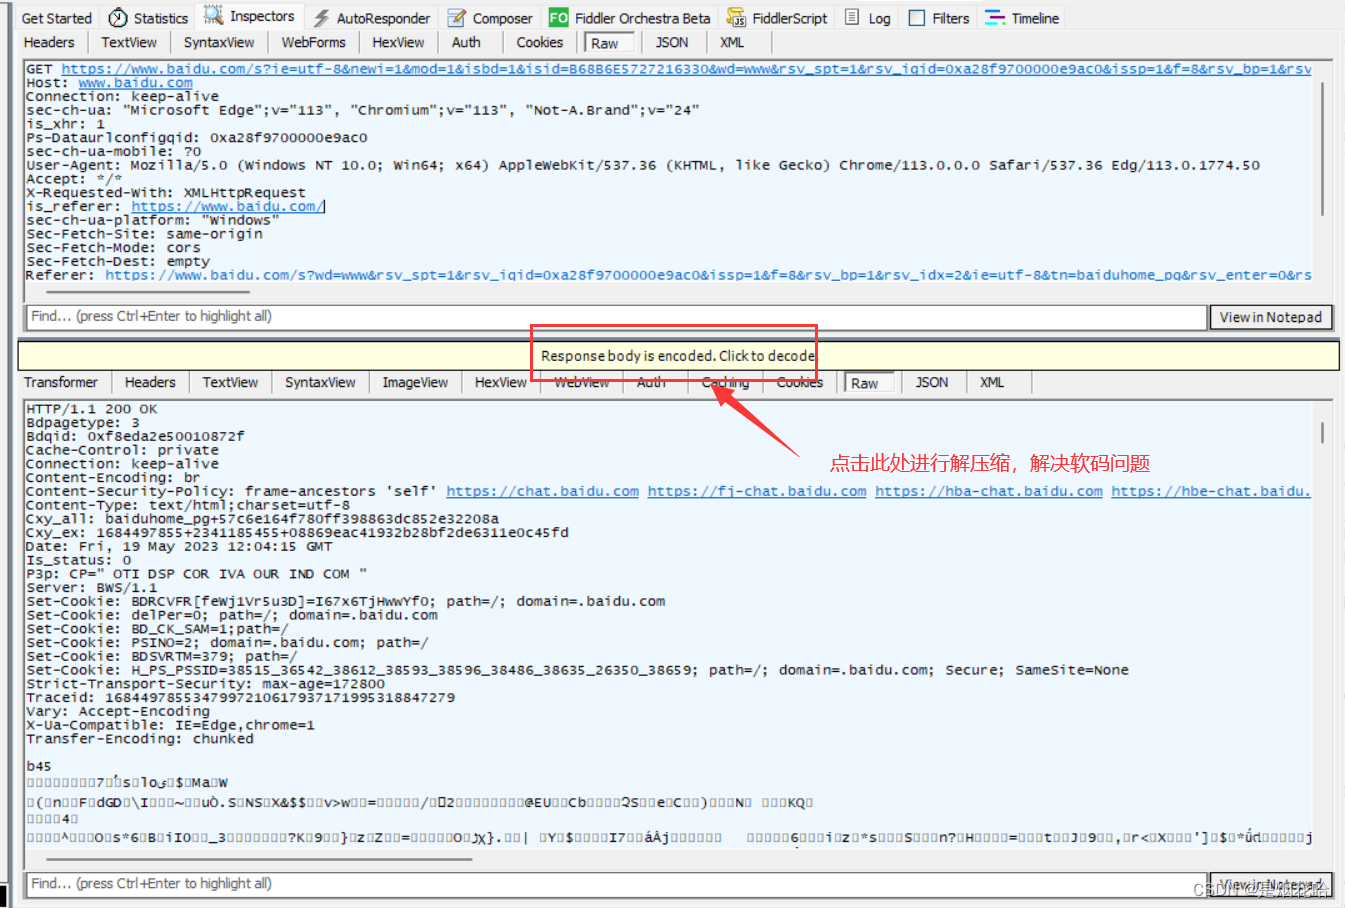The width and height of the screenshot is (1345, 908).
Task: Click the AutoResponder lightning icon
Action: (321, 18)
